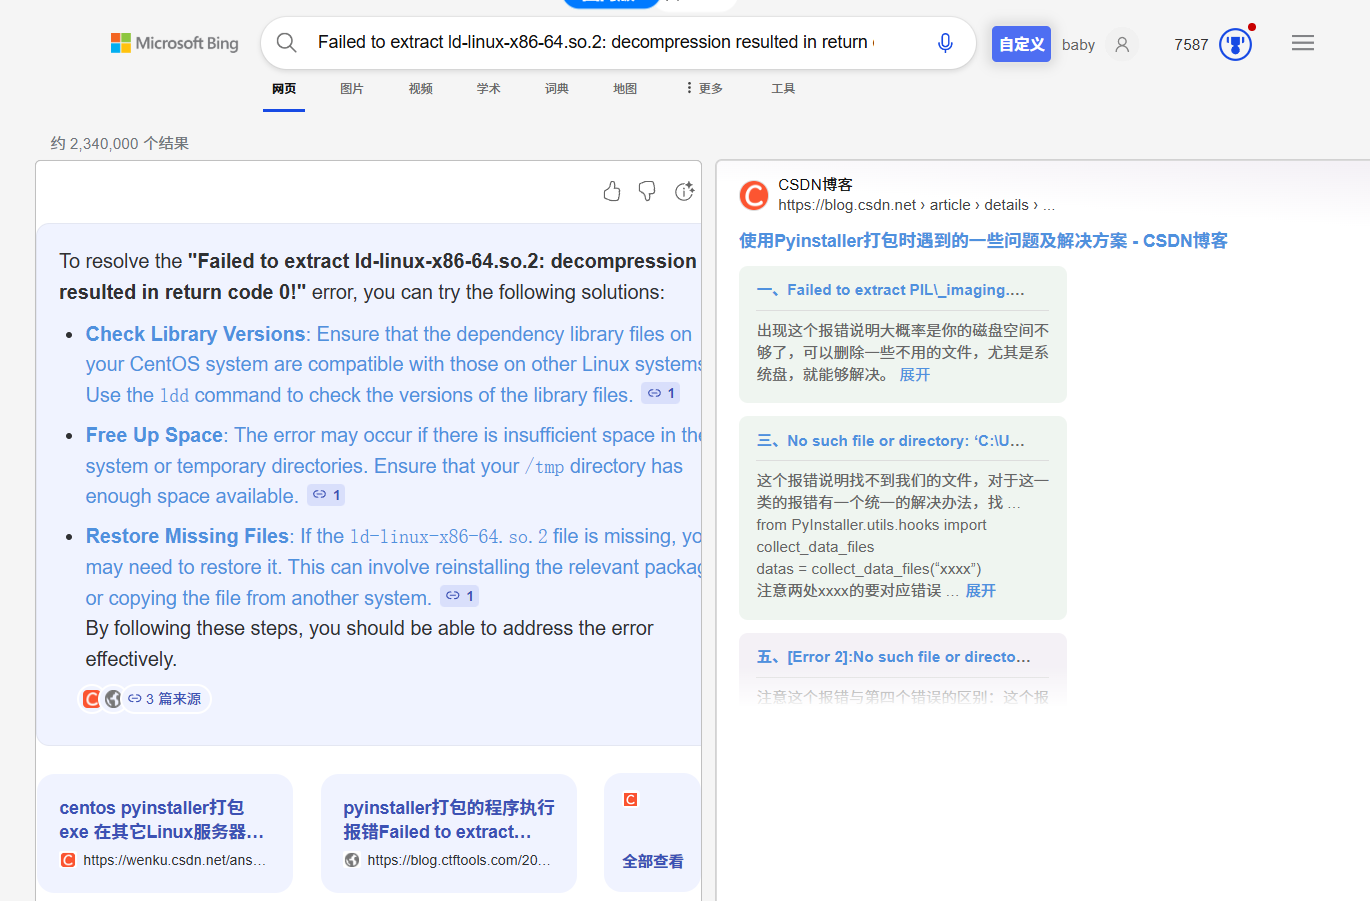The width and height of the screenshot is (1370, 901).
Task: Open the 地图 tab
Action: coord(625,89)
